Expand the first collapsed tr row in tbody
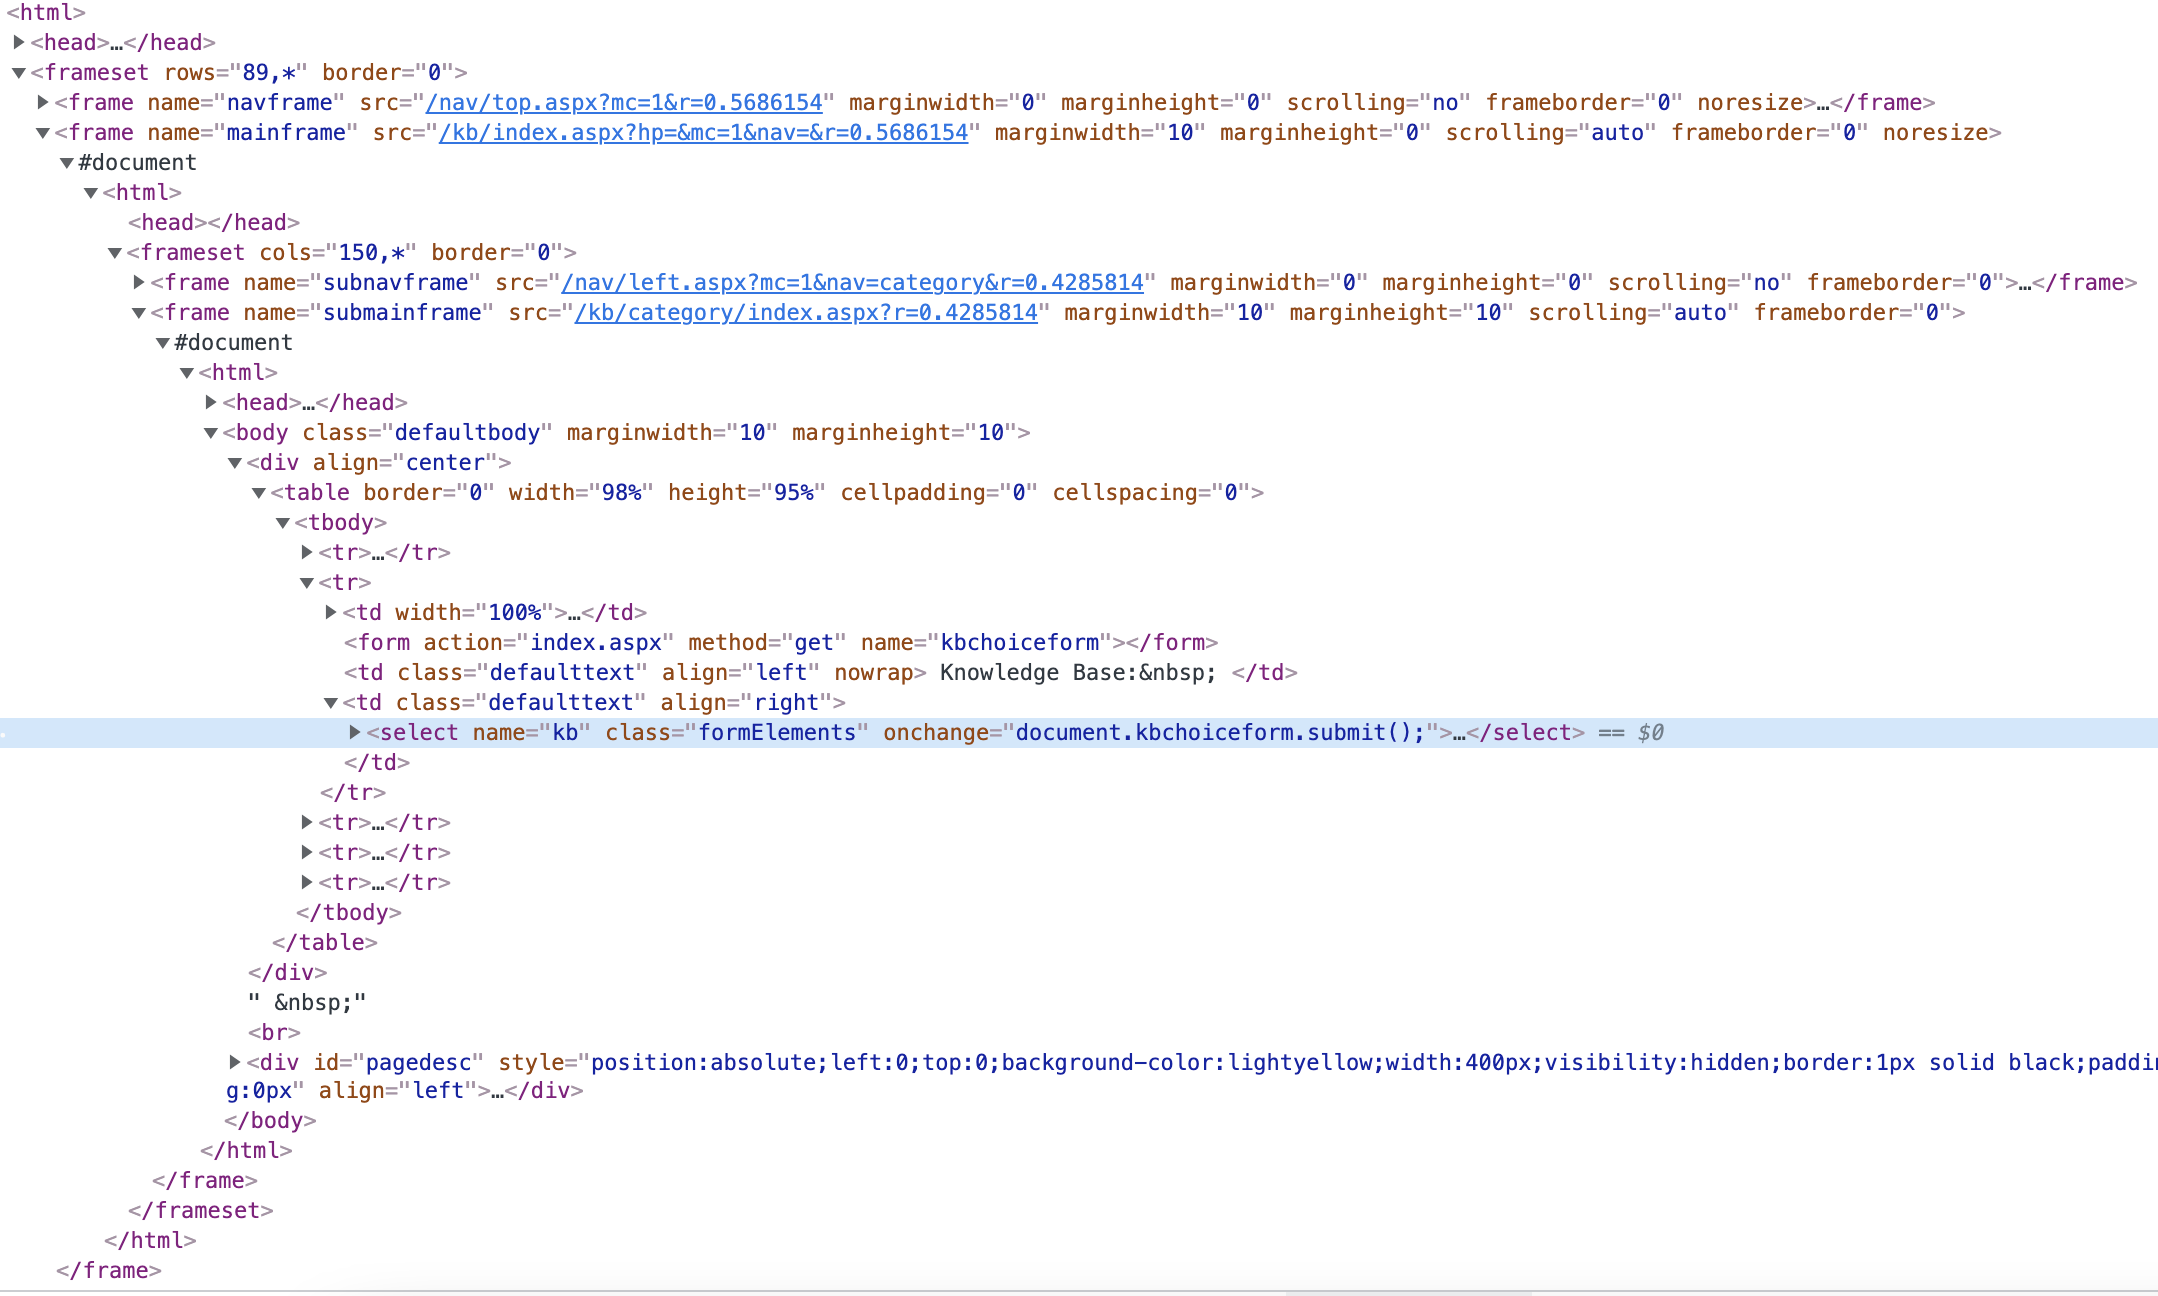 click(x=306, y=552)
